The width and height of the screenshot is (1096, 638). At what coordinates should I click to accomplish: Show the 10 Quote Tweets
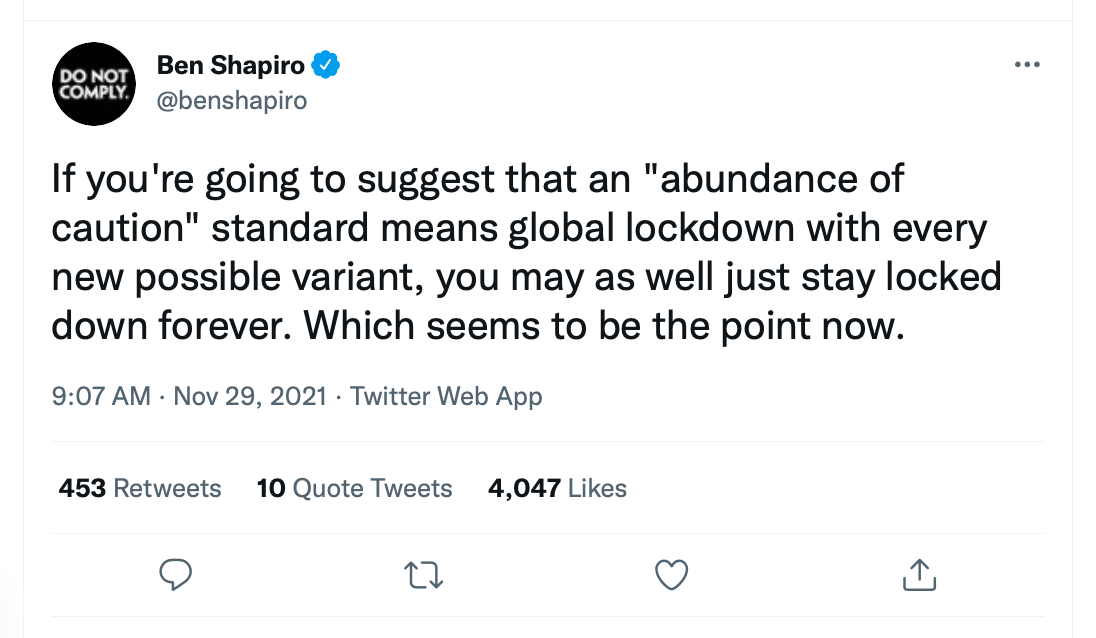click(x=355, y=488)
